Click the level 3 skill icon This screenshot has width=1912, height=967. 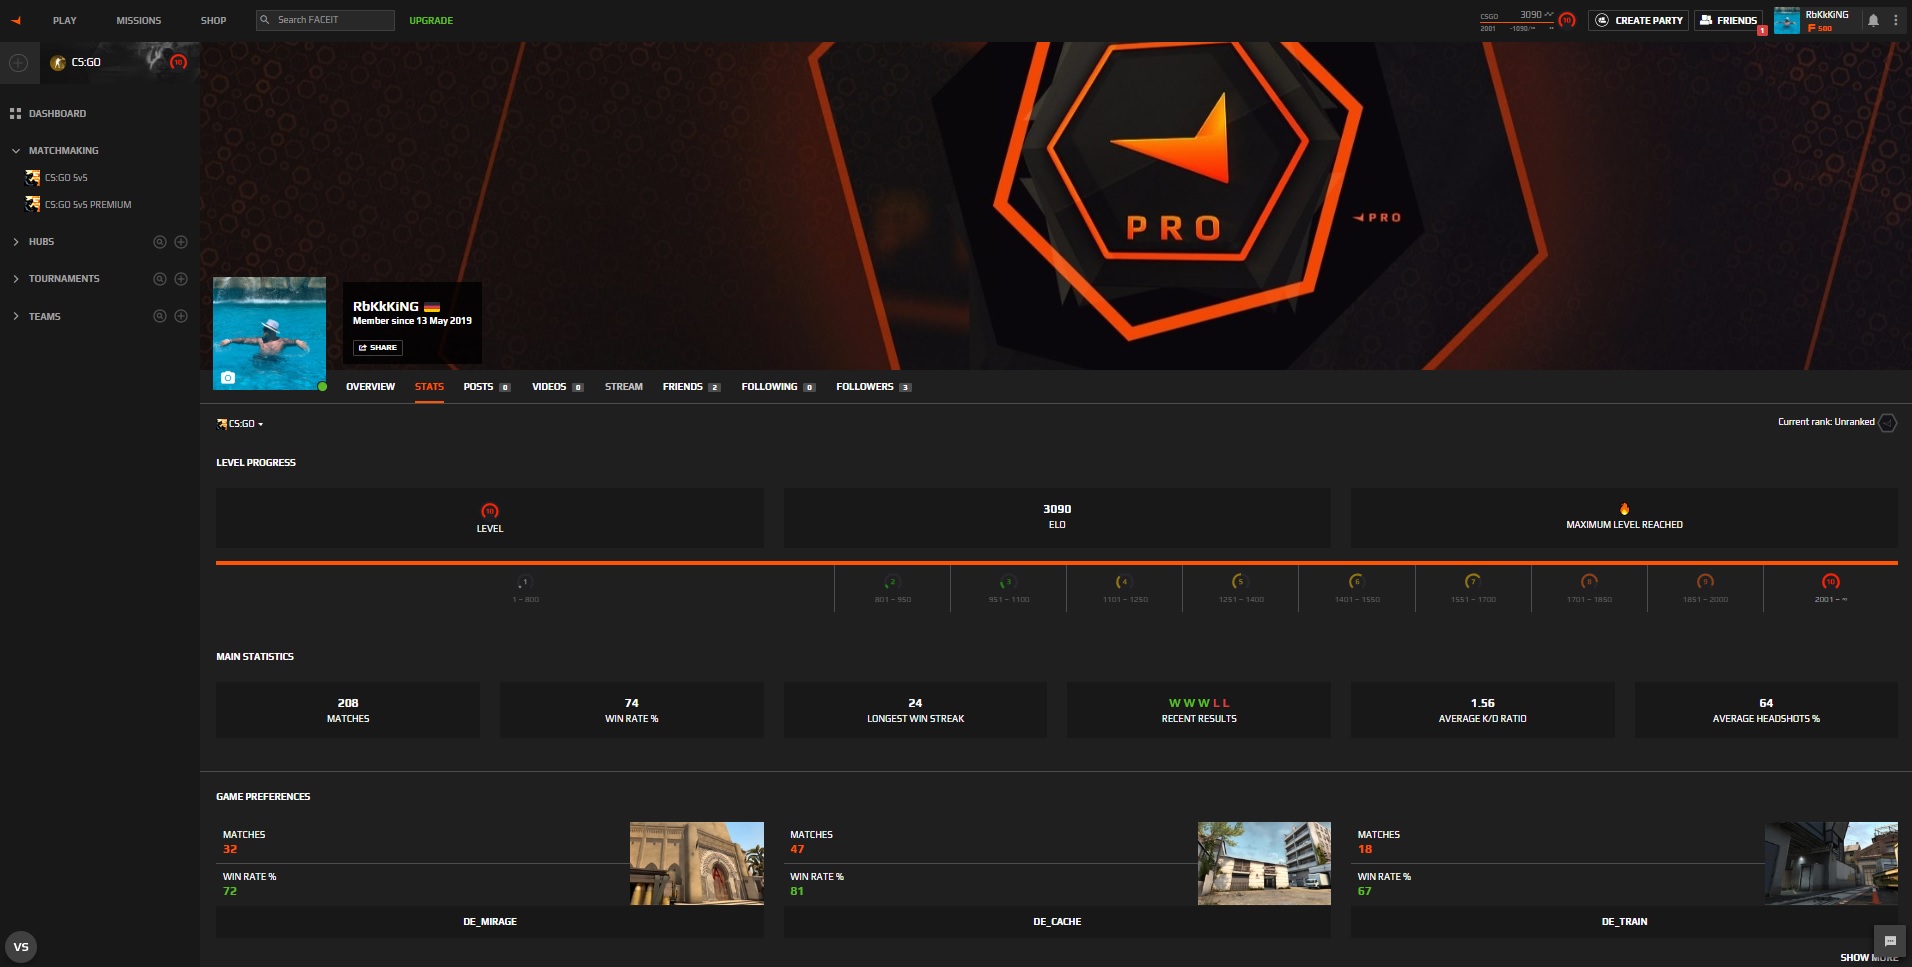[x=1008, y=582]
